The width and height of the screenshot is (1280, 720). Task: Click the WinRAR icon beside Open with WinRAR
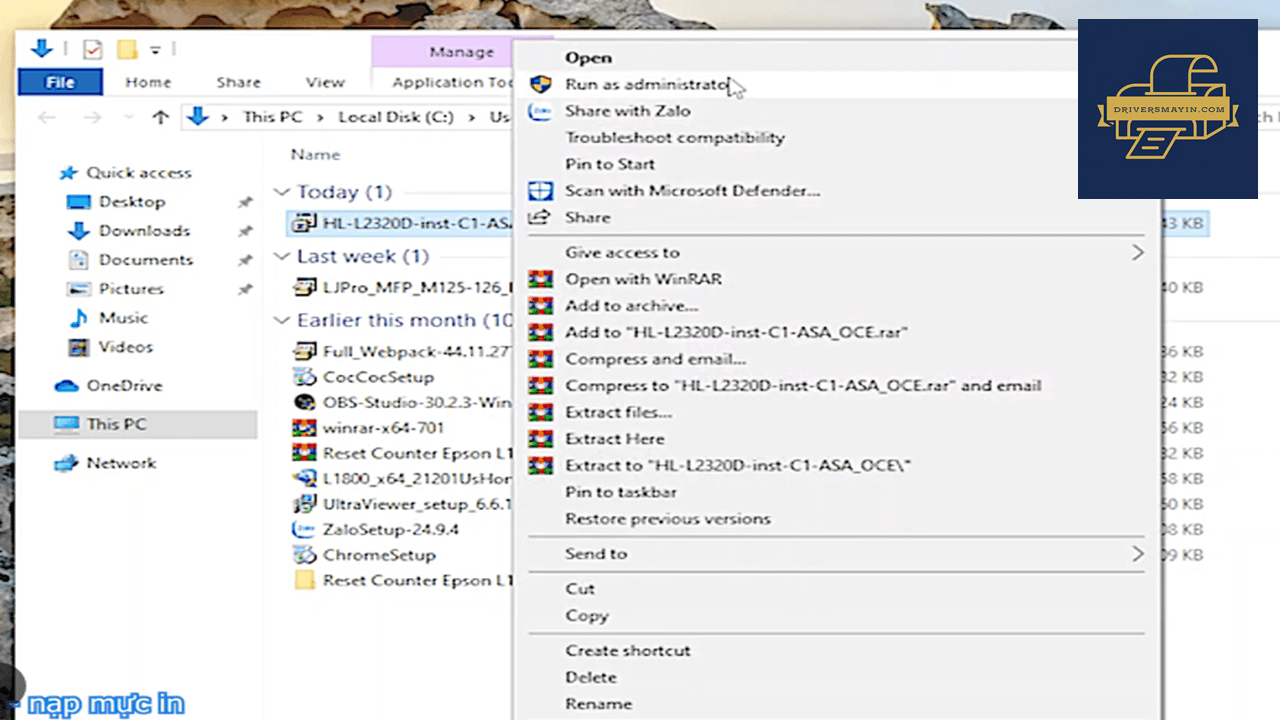[x=540, y=279]
